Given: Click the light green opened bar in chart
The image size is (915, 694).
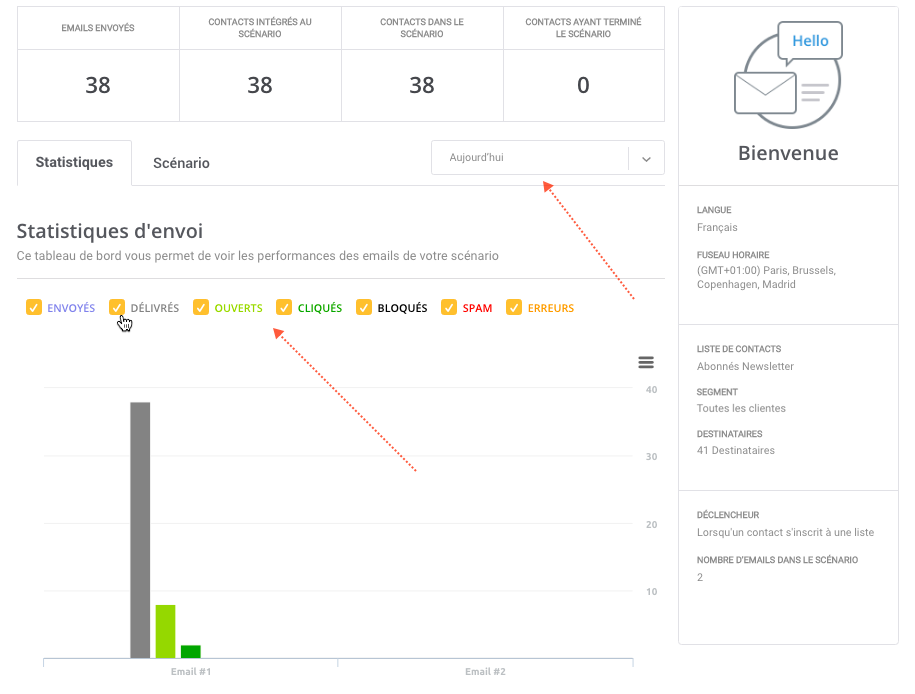Looking at the screenshot, I should point(165,632).
